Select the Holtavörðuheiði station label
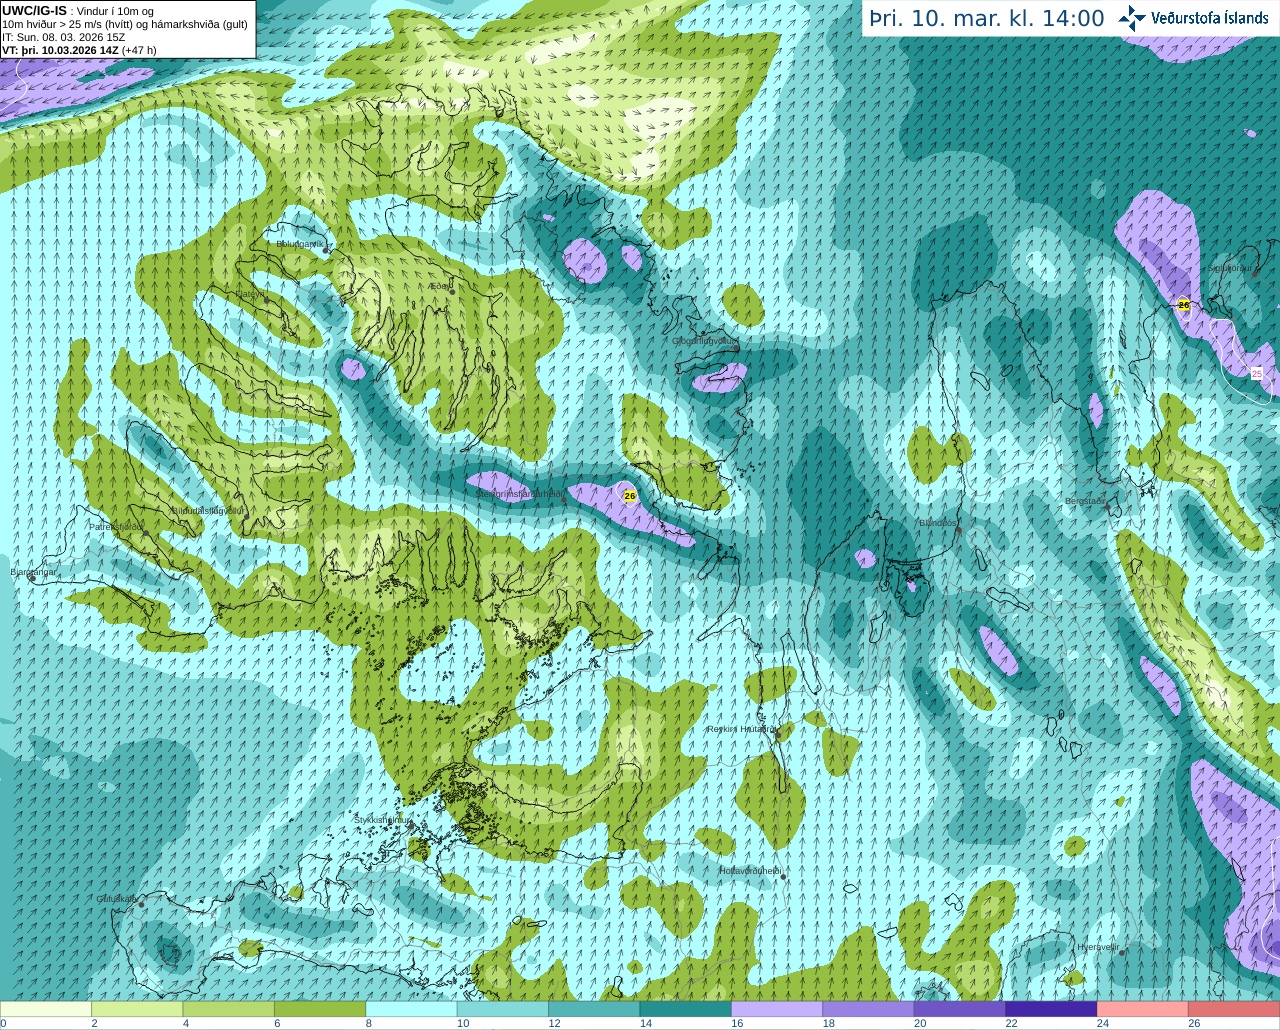 (x=750, y=871)
